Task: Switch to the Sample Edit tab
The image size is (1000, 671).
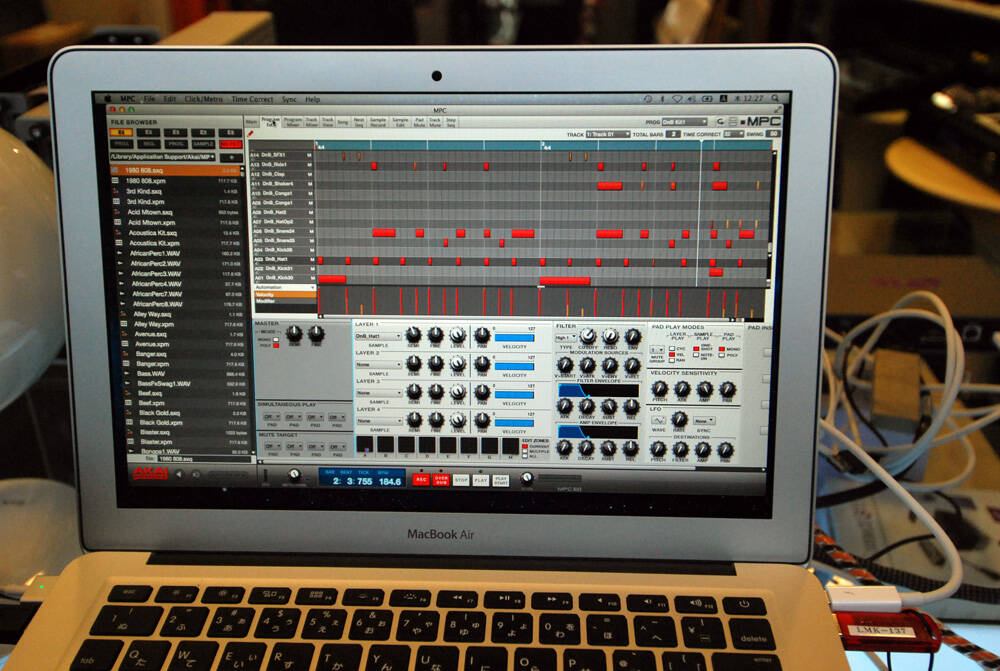Action: tap(400, 121)
